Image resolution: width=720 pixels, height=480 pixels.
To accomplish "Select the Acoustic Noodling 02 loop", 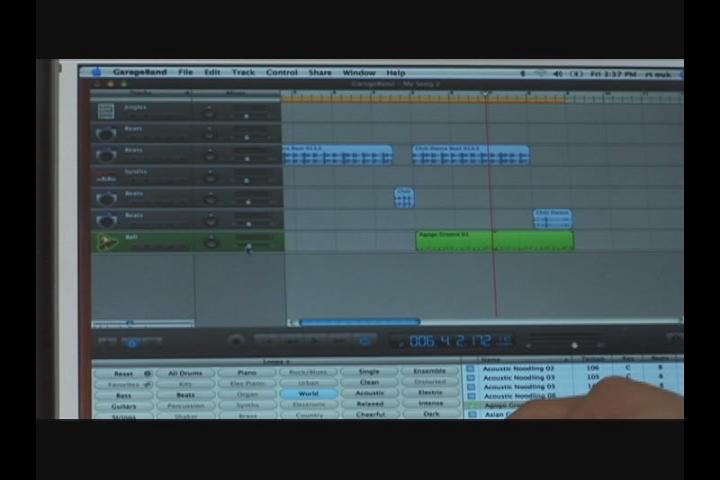I will point(518,368).
